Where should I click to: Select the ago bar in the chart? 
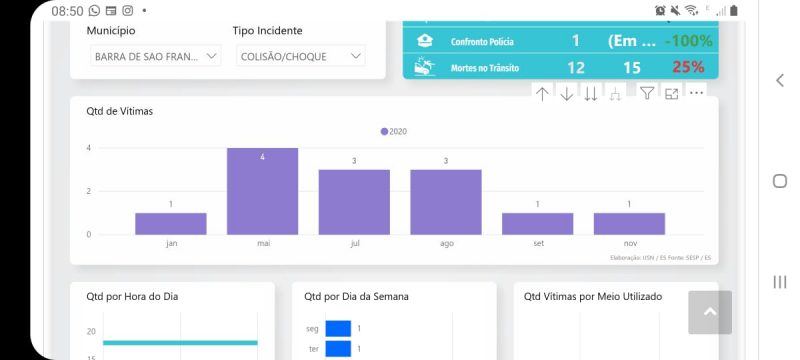point(446,202)
